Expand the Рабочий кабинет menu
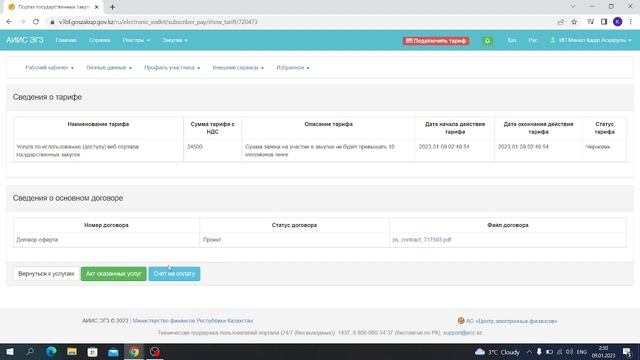The height and width of the screenshot is (360, 640). (49, 68)
